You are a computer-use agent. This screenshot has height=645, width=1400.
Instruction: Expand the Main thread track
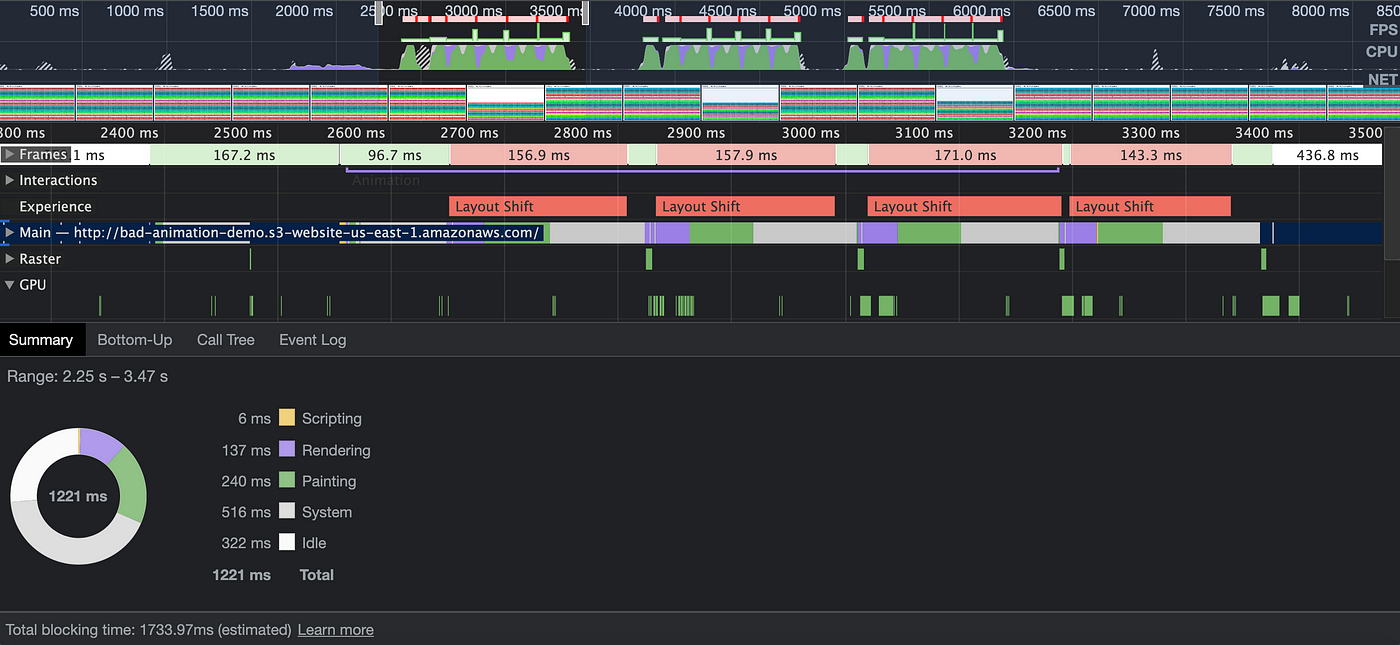[10, 233]
